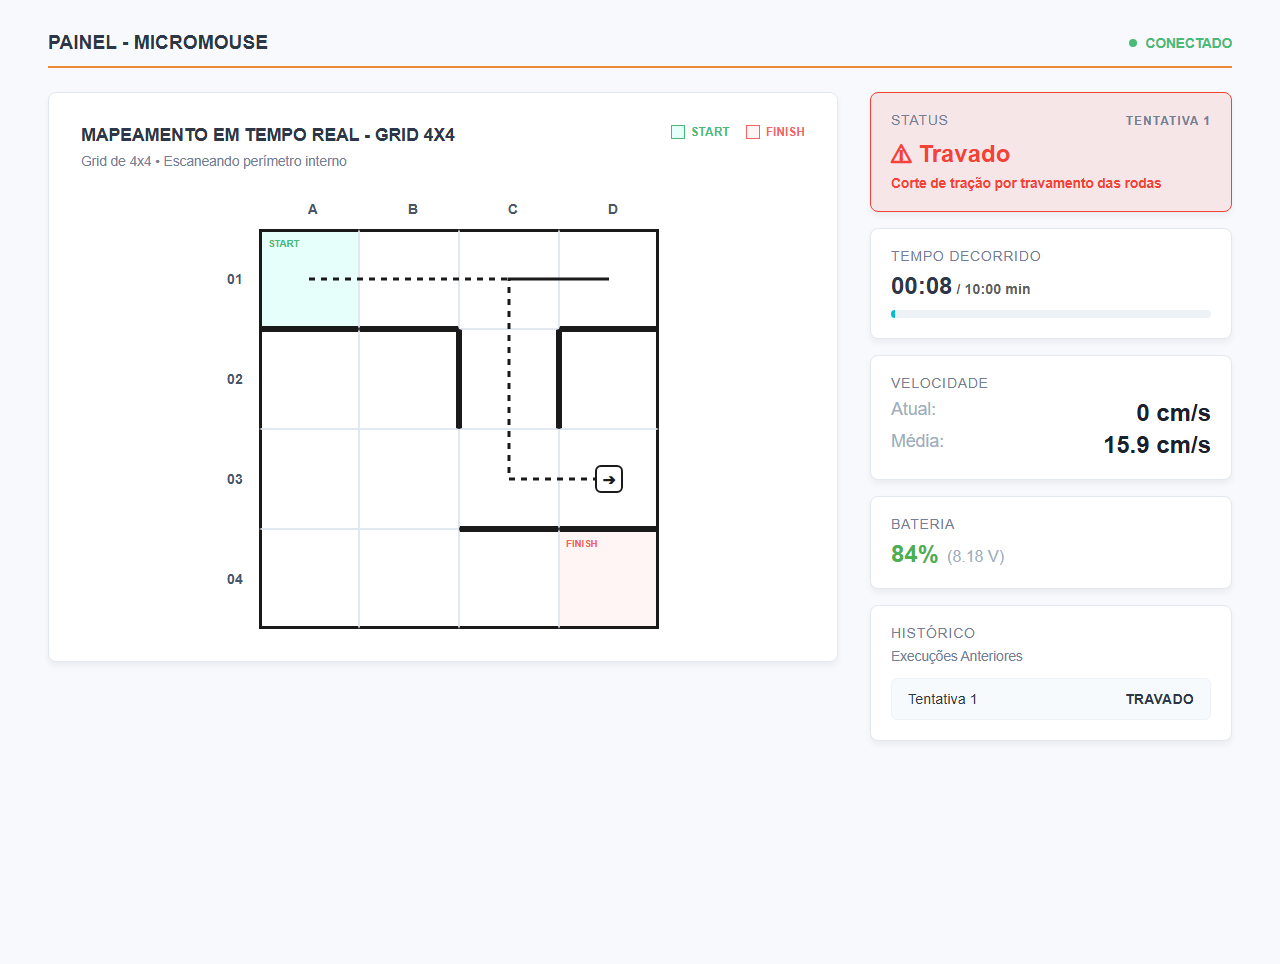Select the pink FINISH cell in the maze

(608, 579)
